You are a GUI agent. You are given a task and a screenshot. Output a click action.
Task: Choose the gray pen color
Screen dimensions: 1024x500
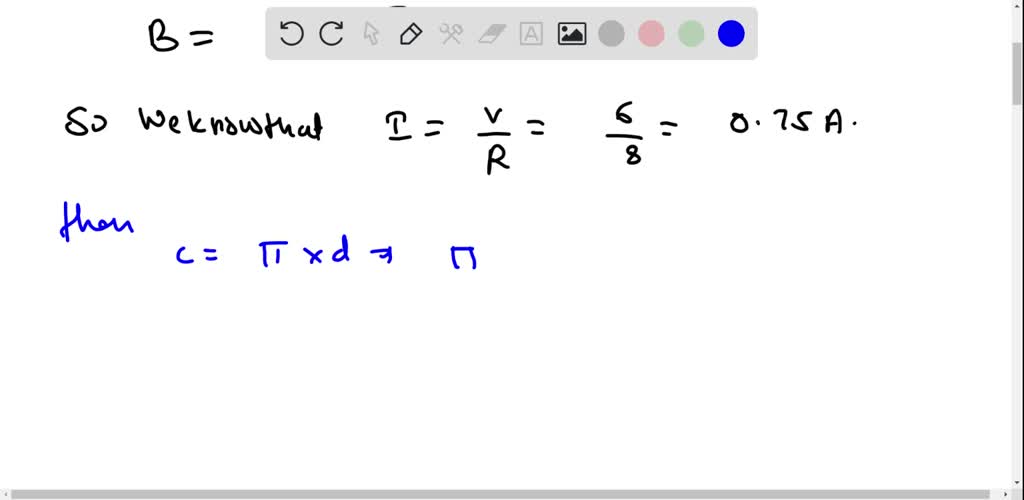coord(611,33)
